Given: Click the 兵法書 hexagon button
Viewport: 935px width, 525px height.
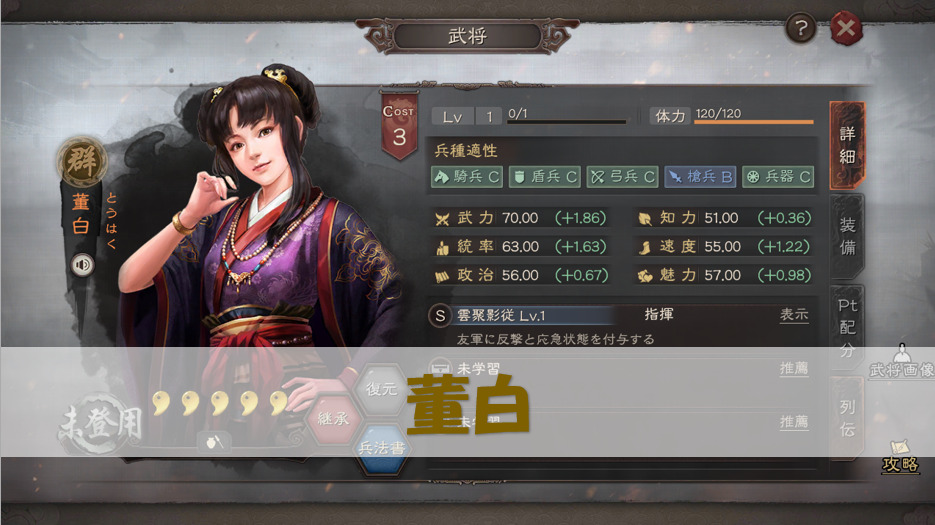Looking at the screenshot, I should click(381, 448).
